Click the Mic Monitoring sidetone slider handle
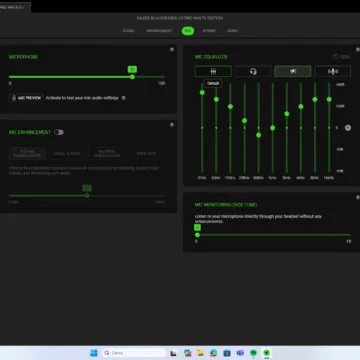The height and width of the screenshot is (360, 360). point(197,235)
